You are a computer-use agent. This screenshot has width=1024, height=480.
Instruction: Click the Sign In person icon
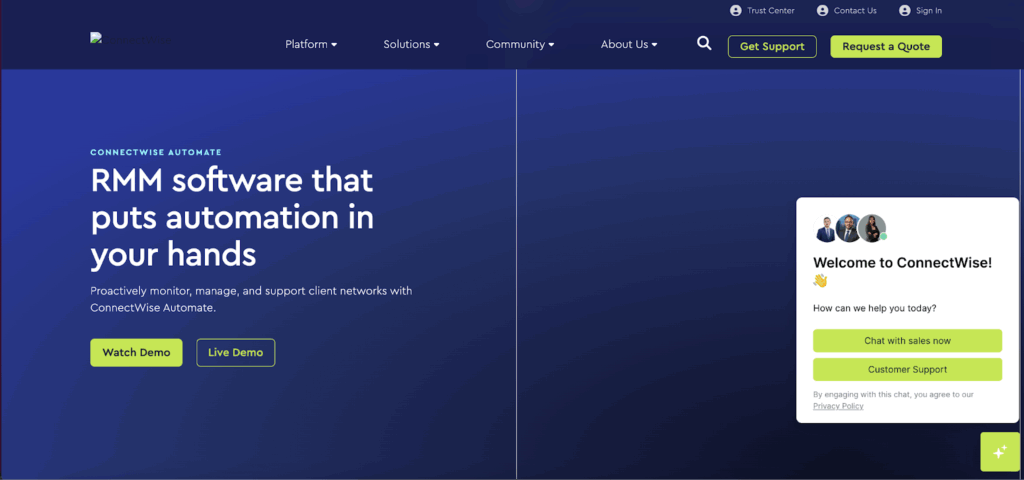[x=904, y=11]
